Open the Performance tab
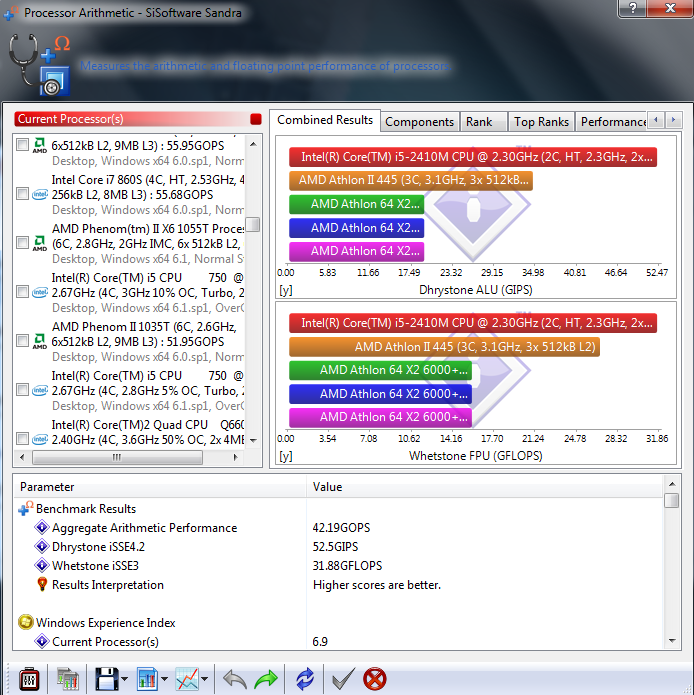Viewport: 694px width, 695px height. tap(612, 122)
